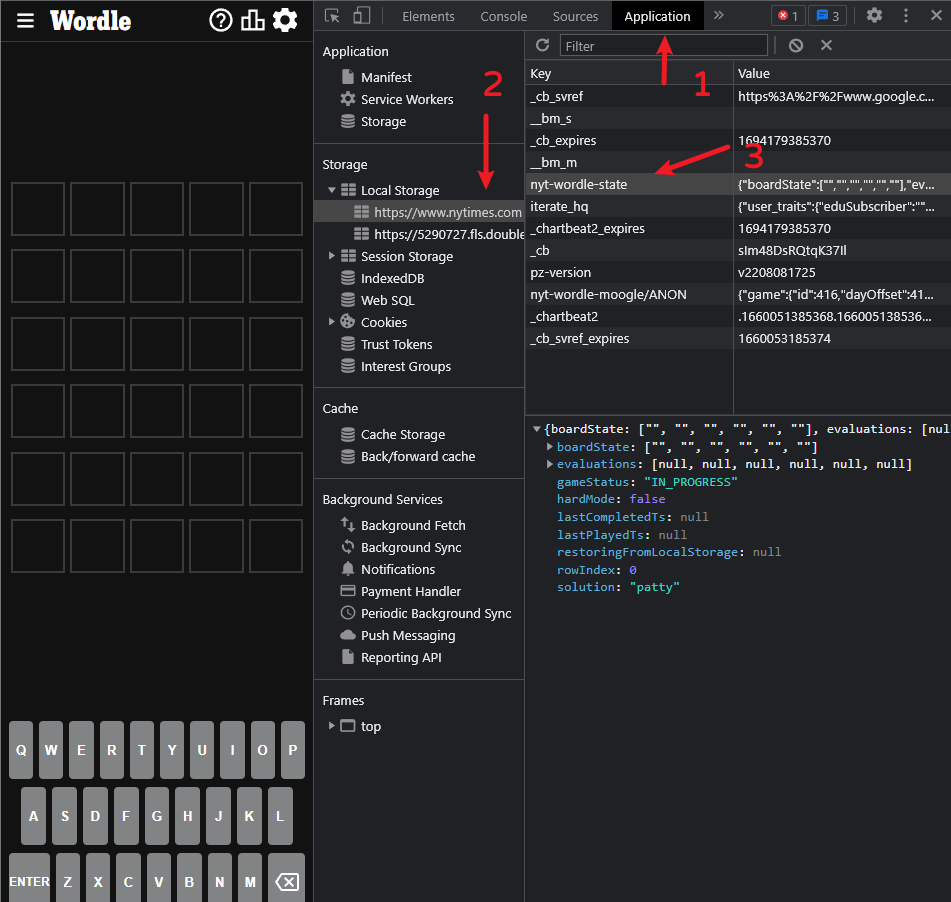The image size is (951, 902).
Task: Open the Wordle statistics chart icon
Action: tap(253, 20)
